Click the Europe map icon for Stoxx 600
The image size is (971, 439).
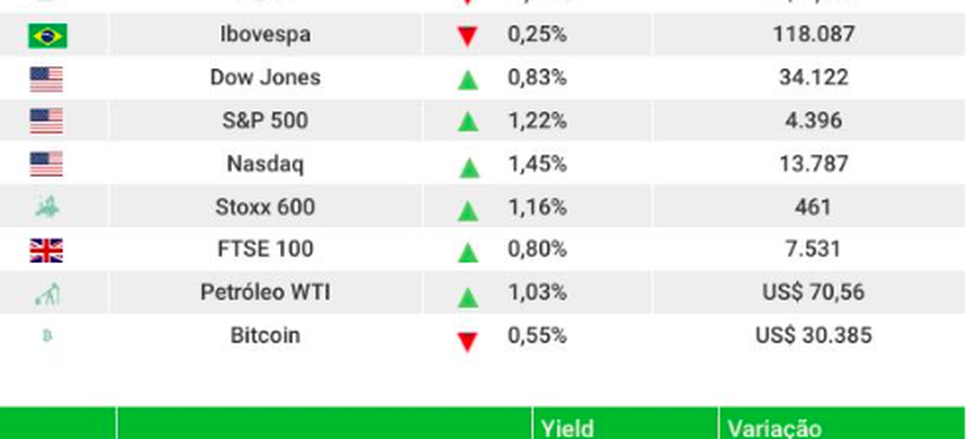coord(46,208)
